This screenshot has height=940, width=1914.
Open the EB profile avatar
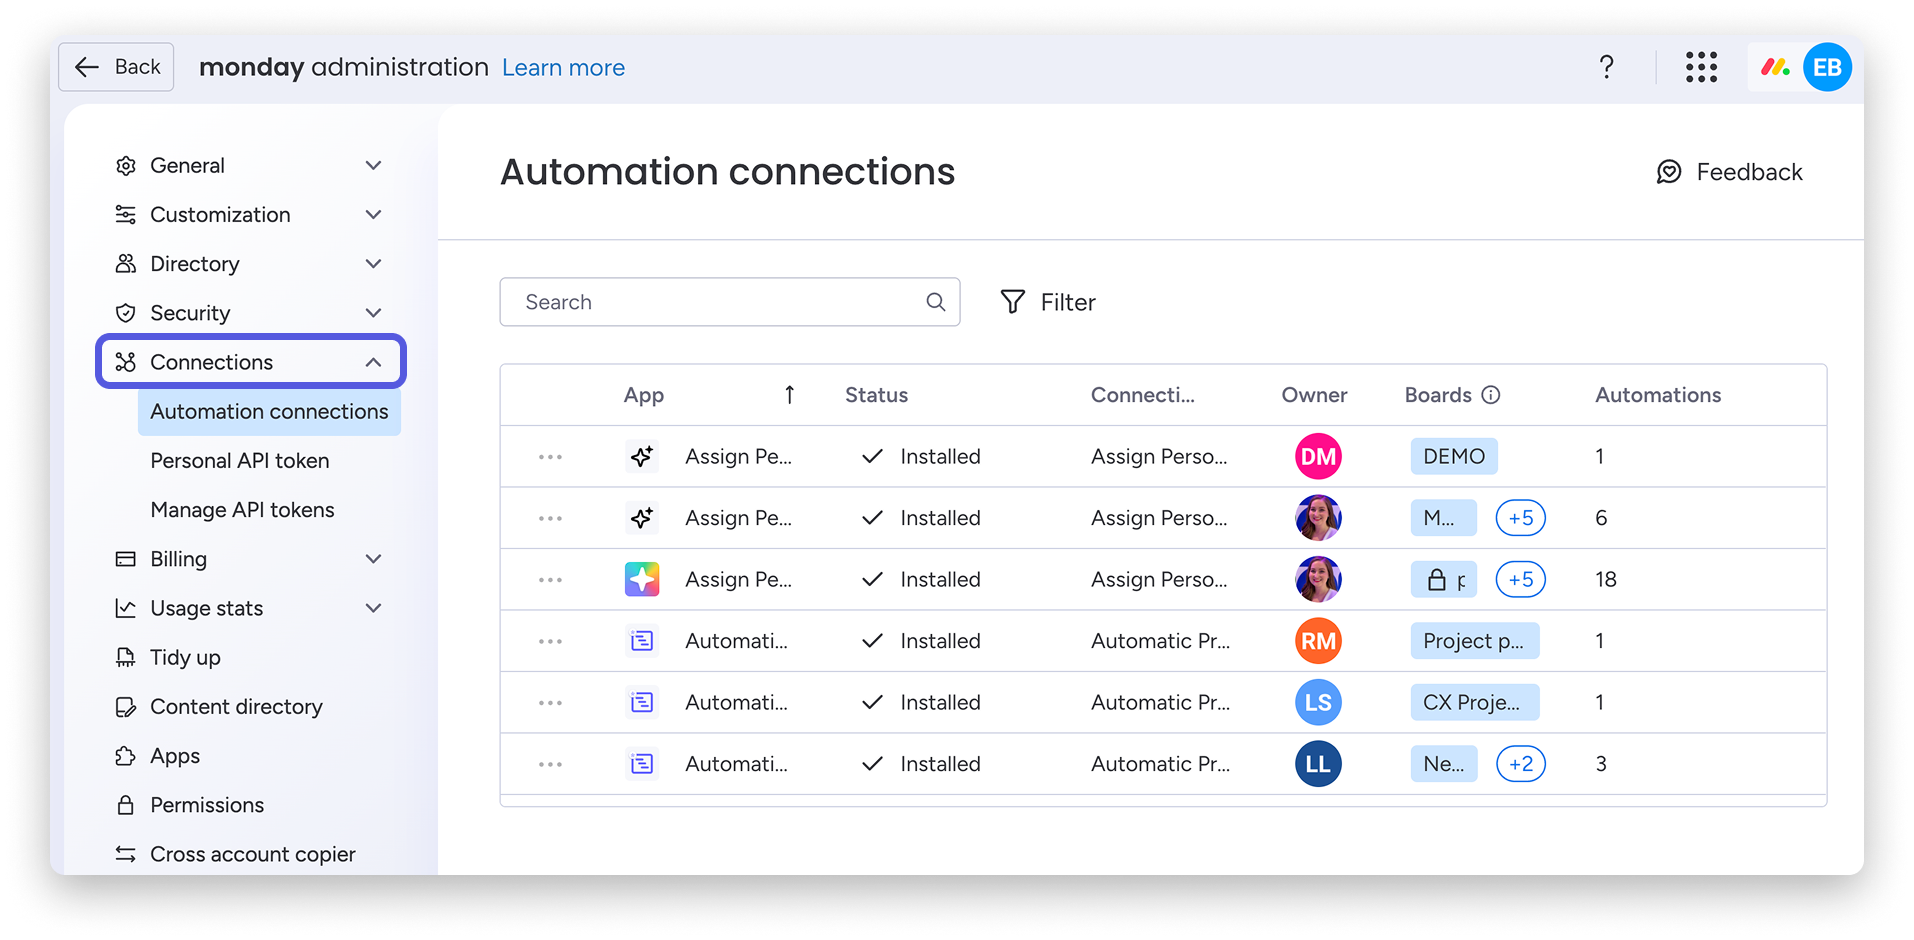(1827, 67)
